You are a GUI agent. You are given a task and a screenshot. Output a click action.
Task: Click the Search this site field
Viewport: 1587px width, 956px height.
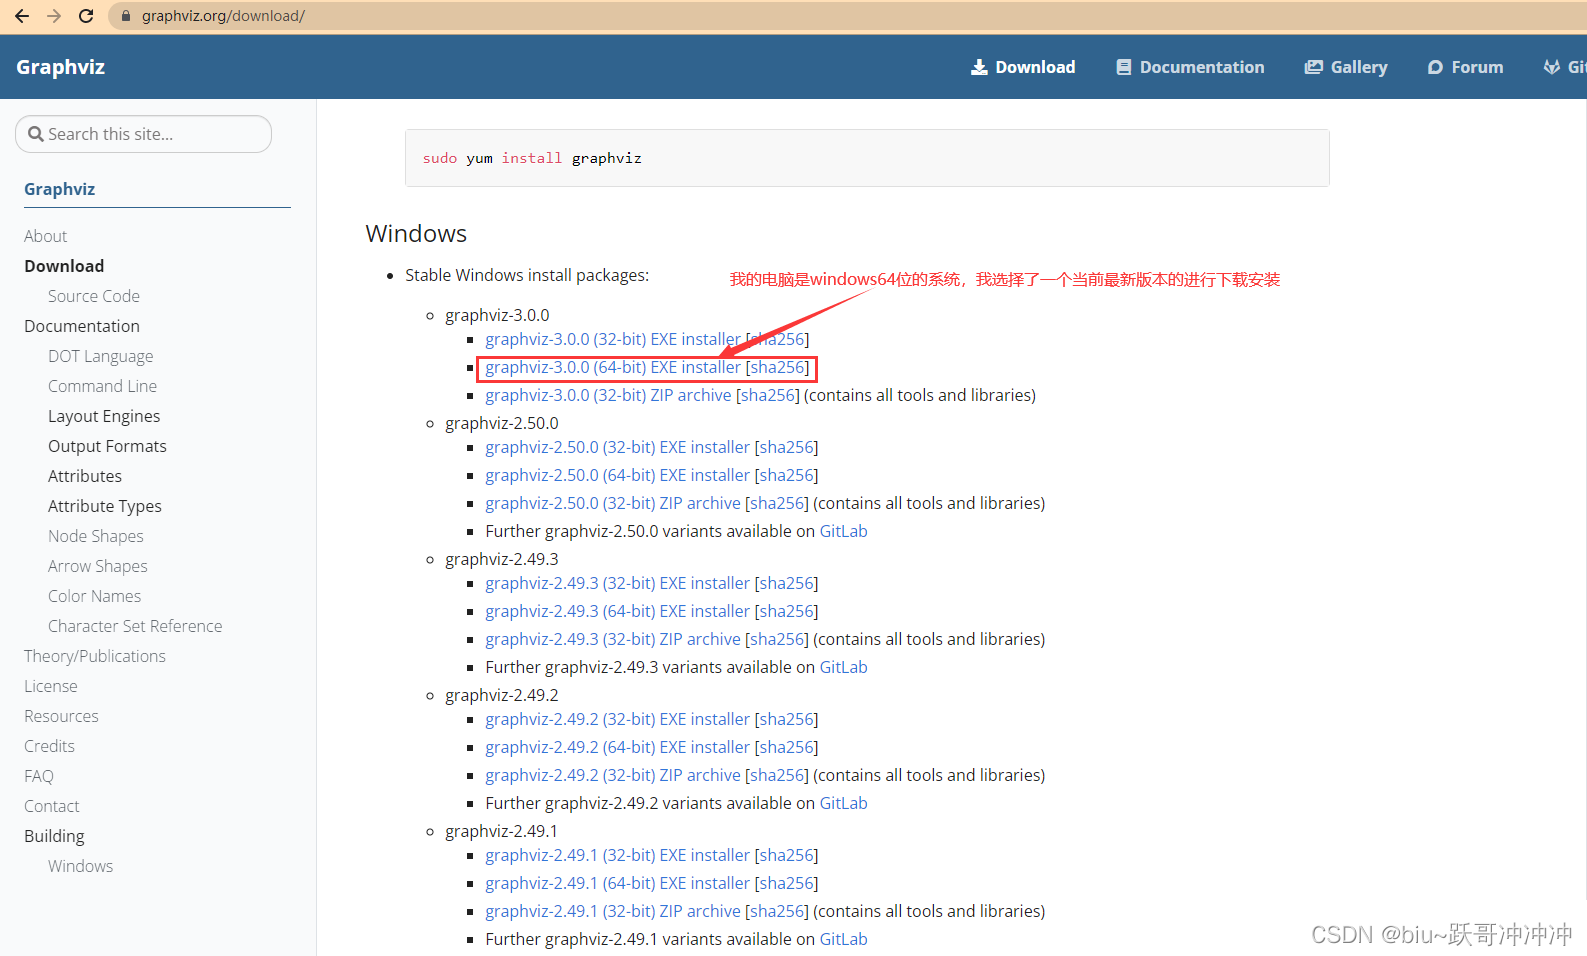pos(144,134)
